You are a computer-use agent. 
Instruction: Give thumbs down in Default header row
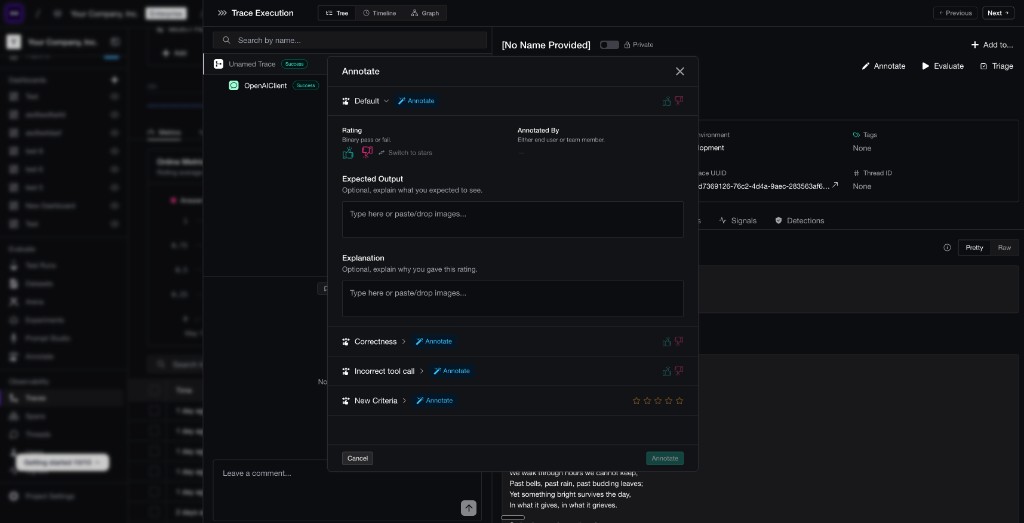point(679,101)
